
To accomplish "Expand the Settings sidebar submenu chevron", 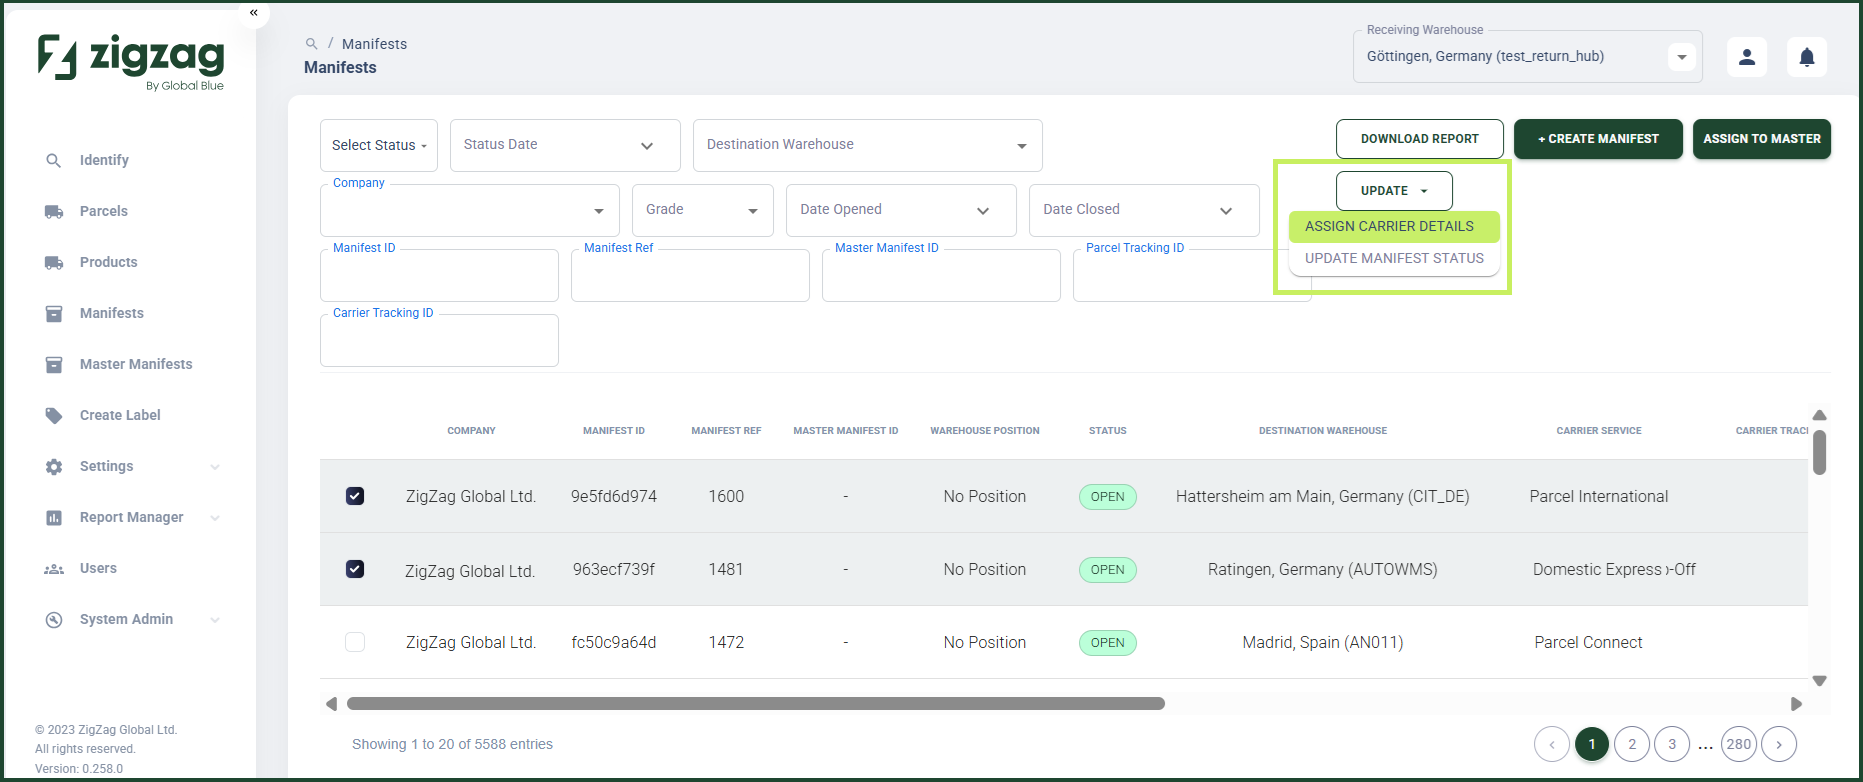I will (215, 467).
